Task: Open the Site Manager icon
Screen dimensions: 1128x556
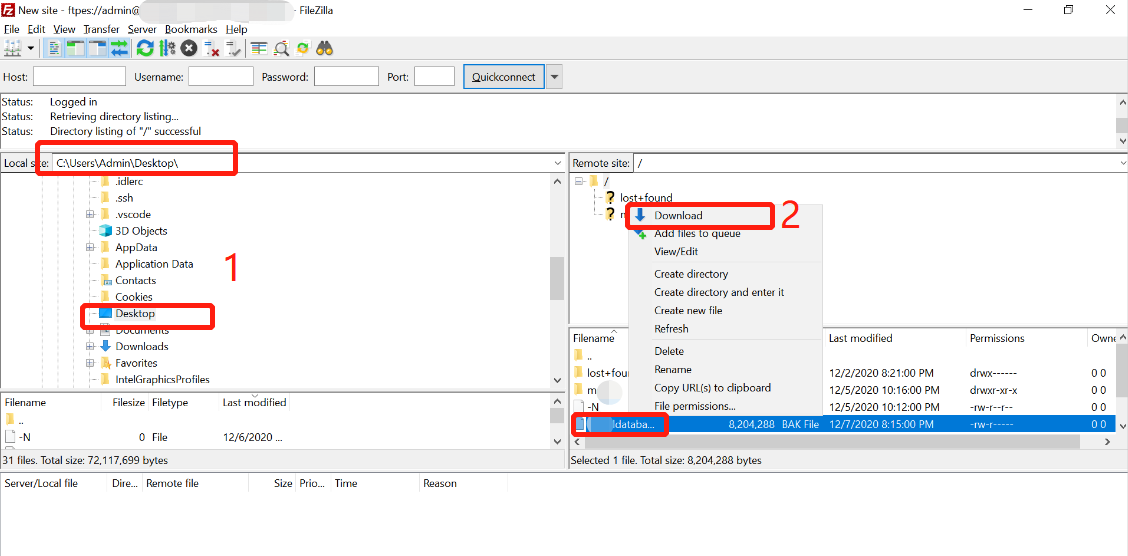Action: point(12,48)
